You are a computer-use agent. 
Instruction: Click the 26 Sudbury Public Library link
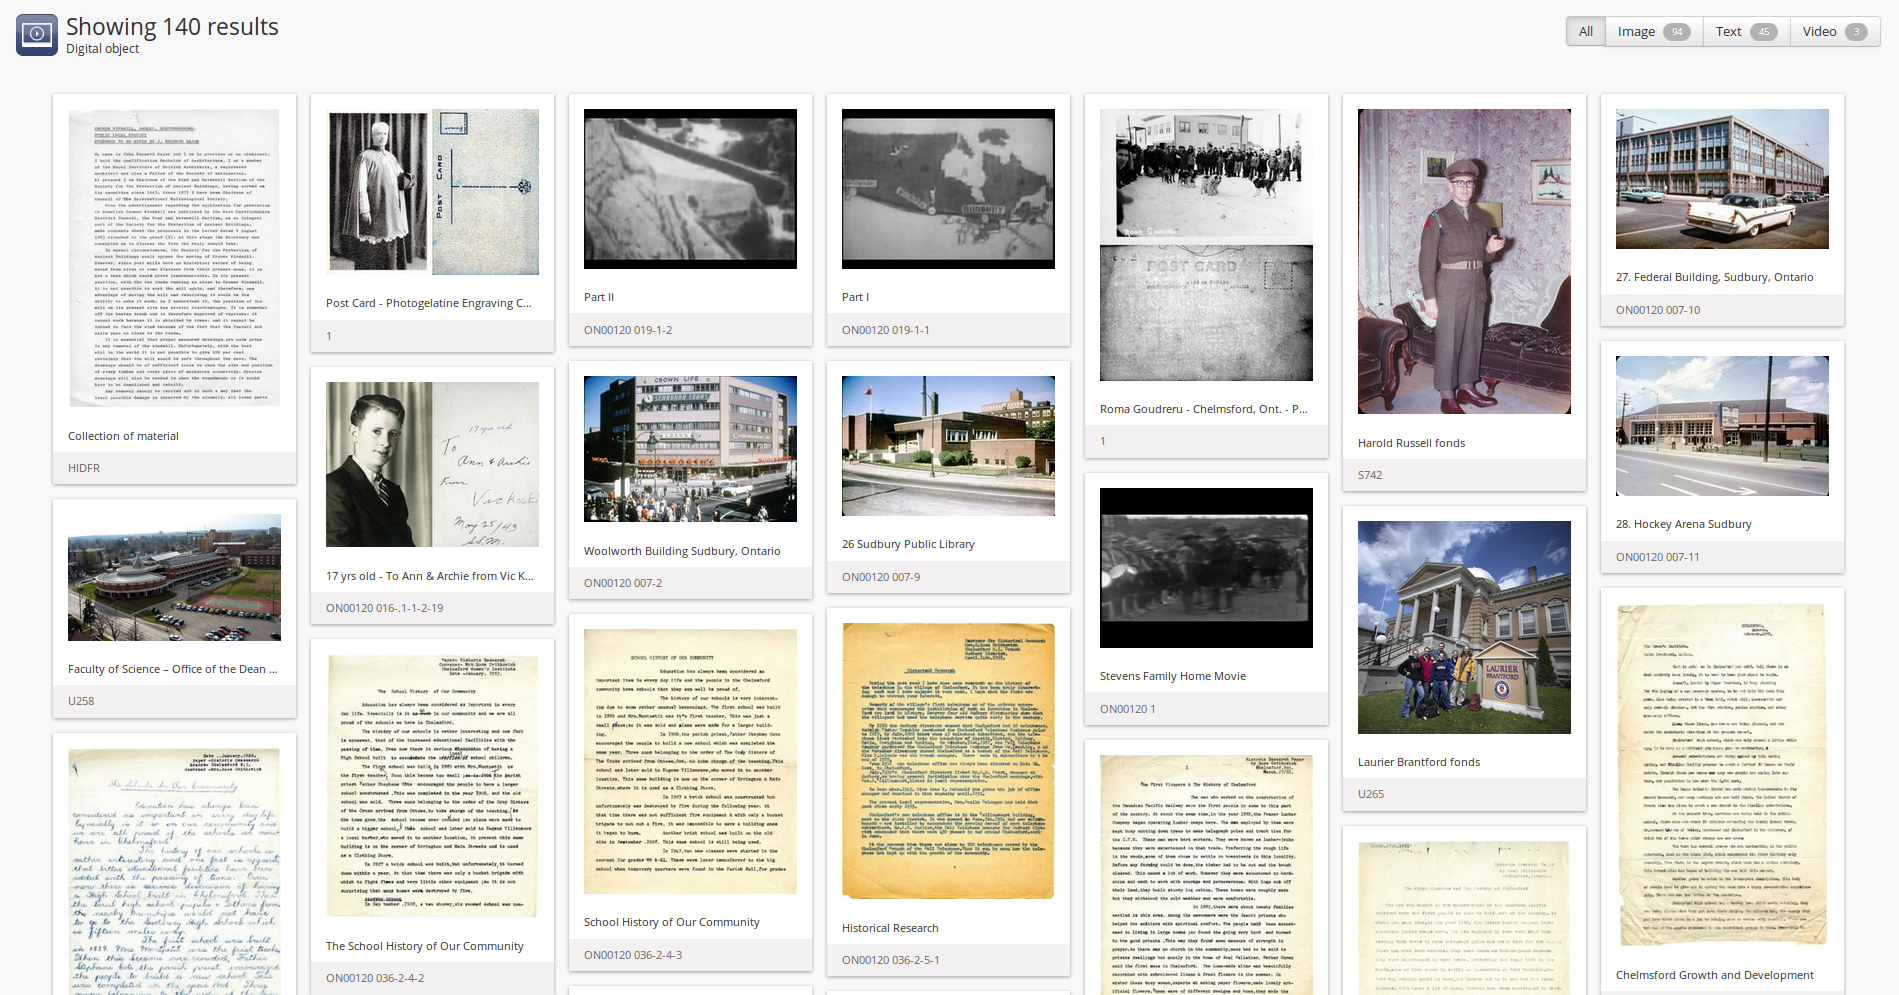click(x=908, y=544)
